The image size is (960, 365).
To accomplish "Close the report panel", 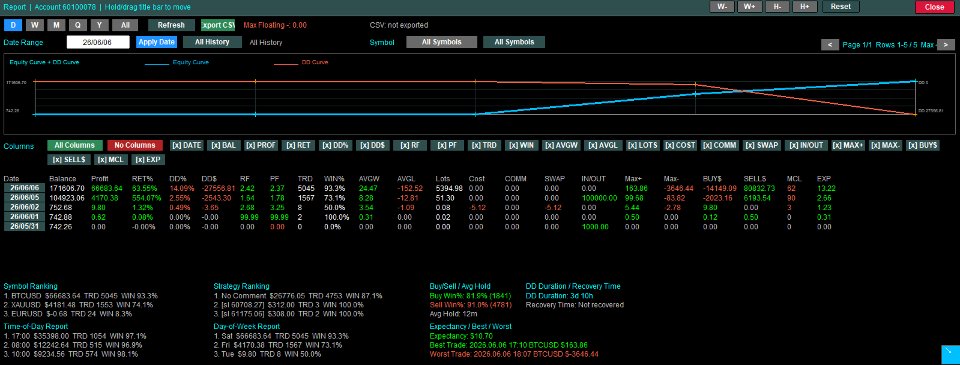I will (x=934, y=7).
